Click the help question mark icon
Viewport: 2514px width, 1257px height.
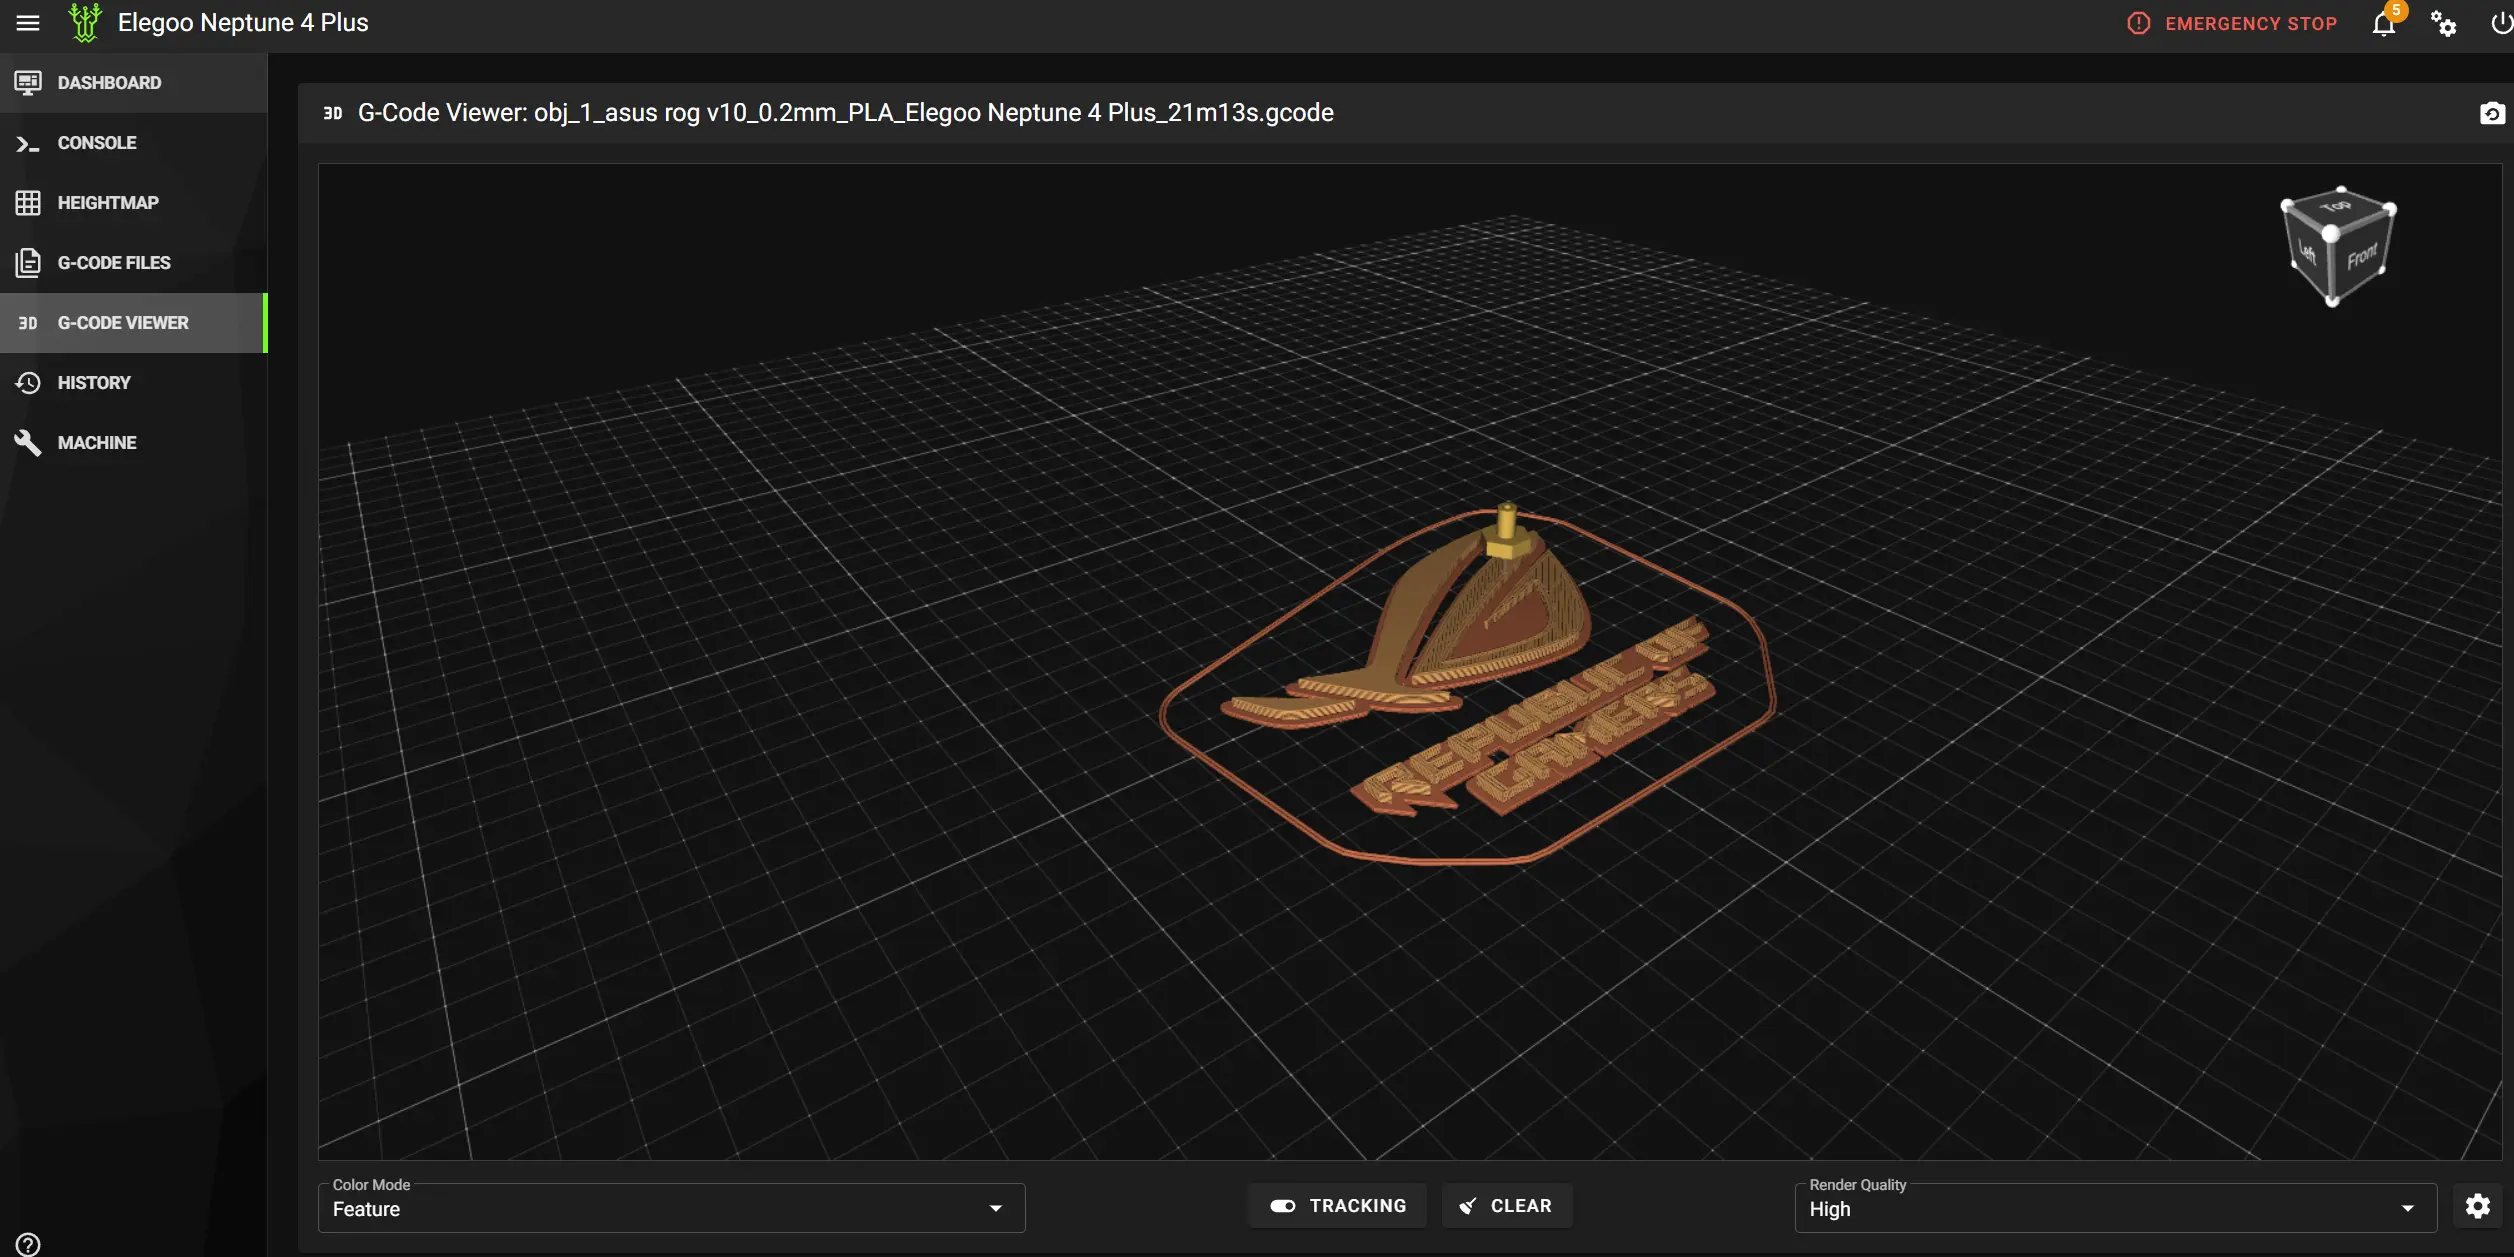[28, 1244]
